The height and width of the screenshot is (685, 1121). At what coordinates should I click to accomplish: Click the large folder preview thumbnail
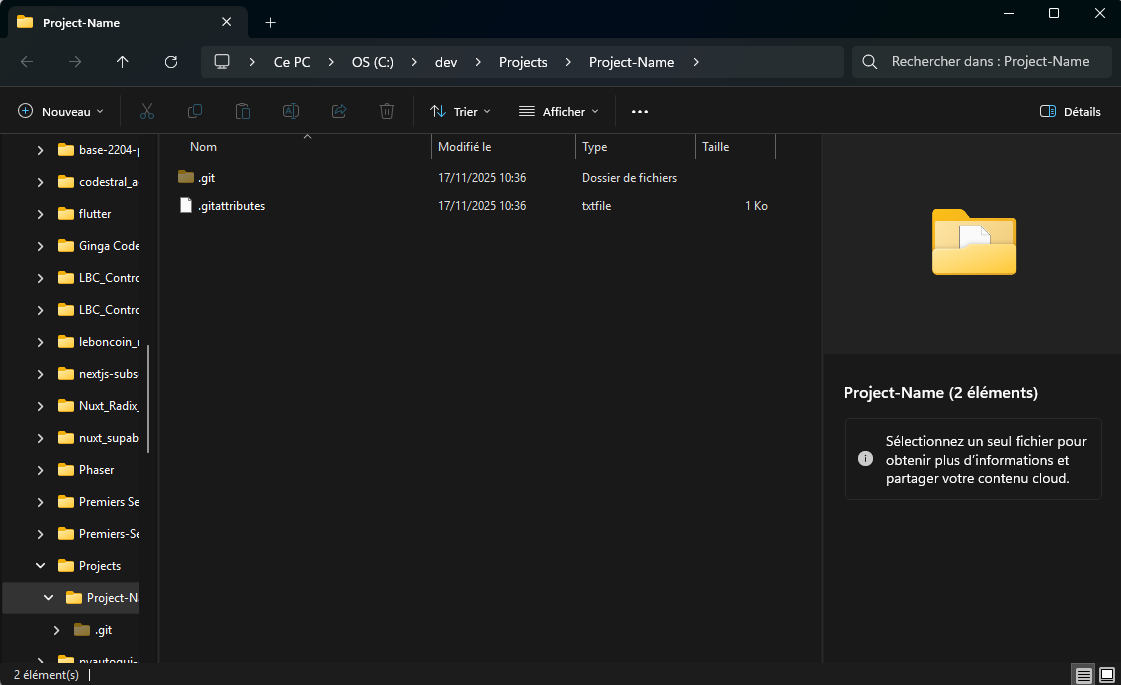pyautogui.click(x=974, y=242)
